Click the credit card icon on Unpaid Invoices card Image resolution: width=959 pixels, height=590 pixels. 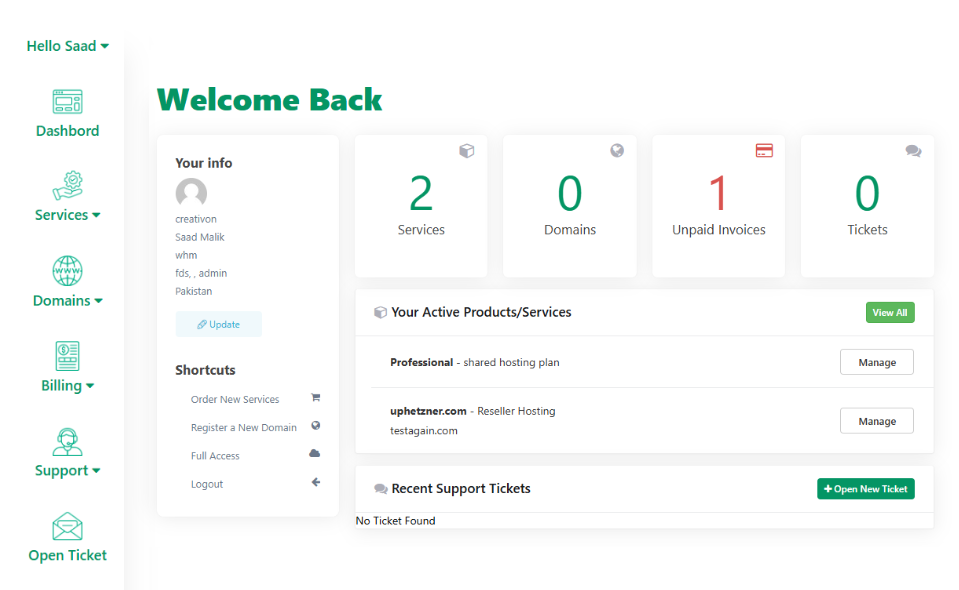(764, 150)
